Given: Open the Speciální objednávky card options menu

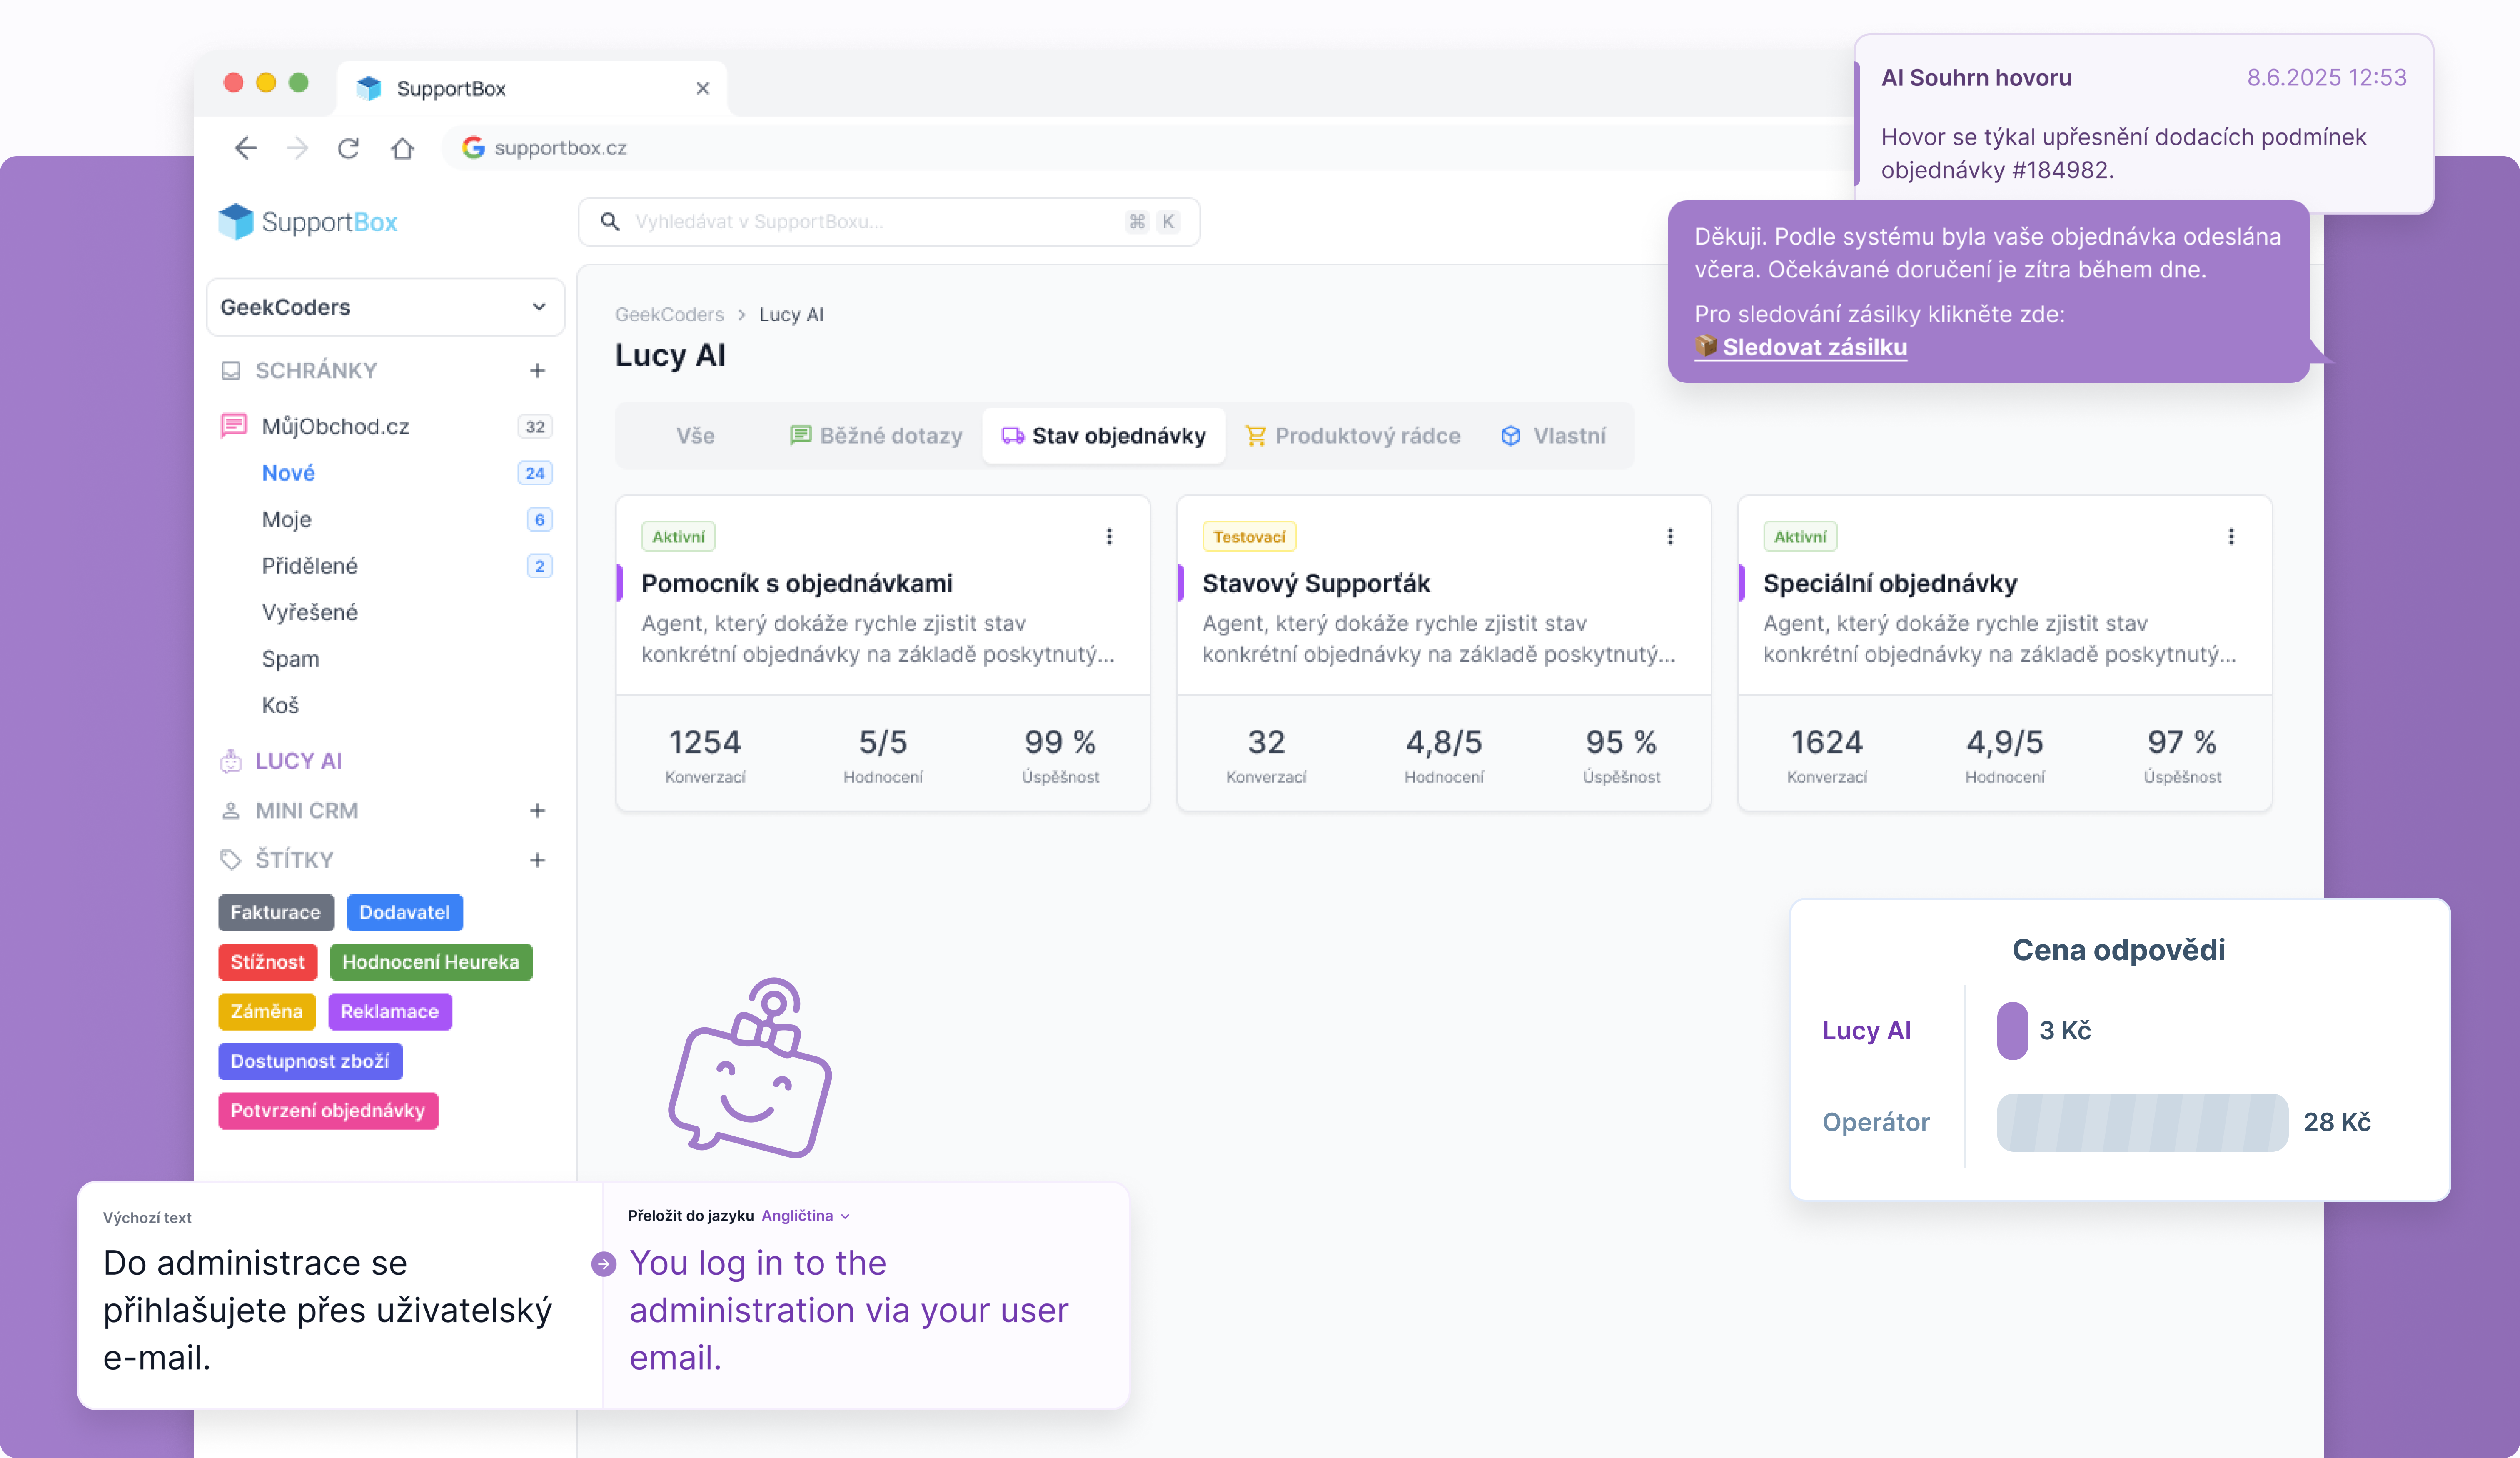Looking at the screenshot, I should coord(2231,537).
